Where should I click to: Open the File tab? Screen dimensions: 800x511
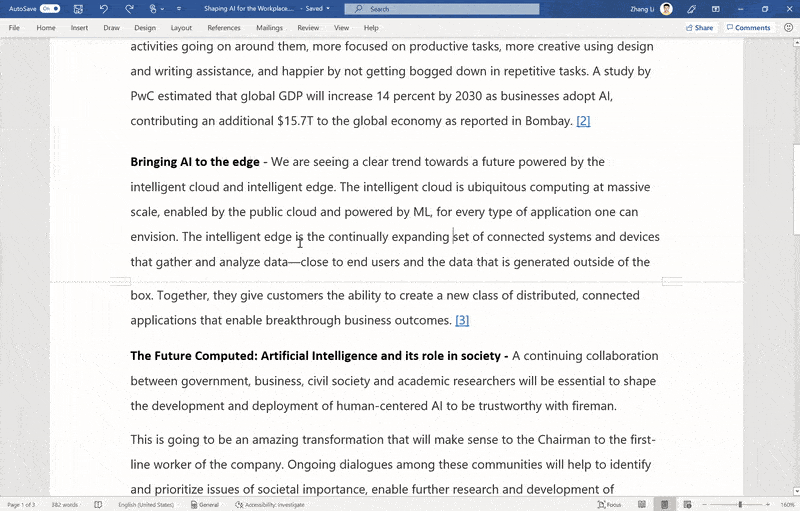(14, 28)
